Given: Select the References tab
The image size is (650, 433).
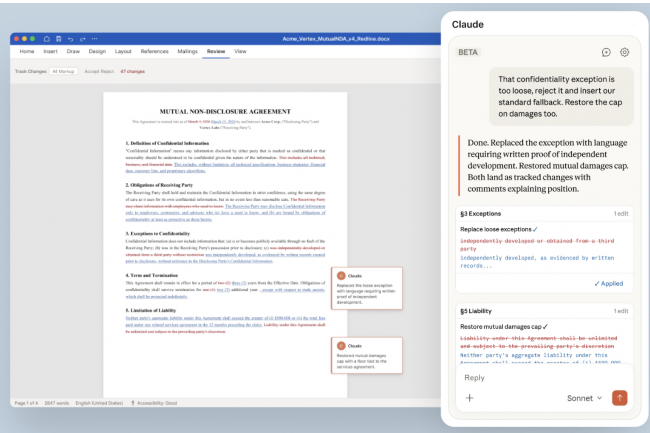Looking at the screenshot, I should [x=154, y=50].
